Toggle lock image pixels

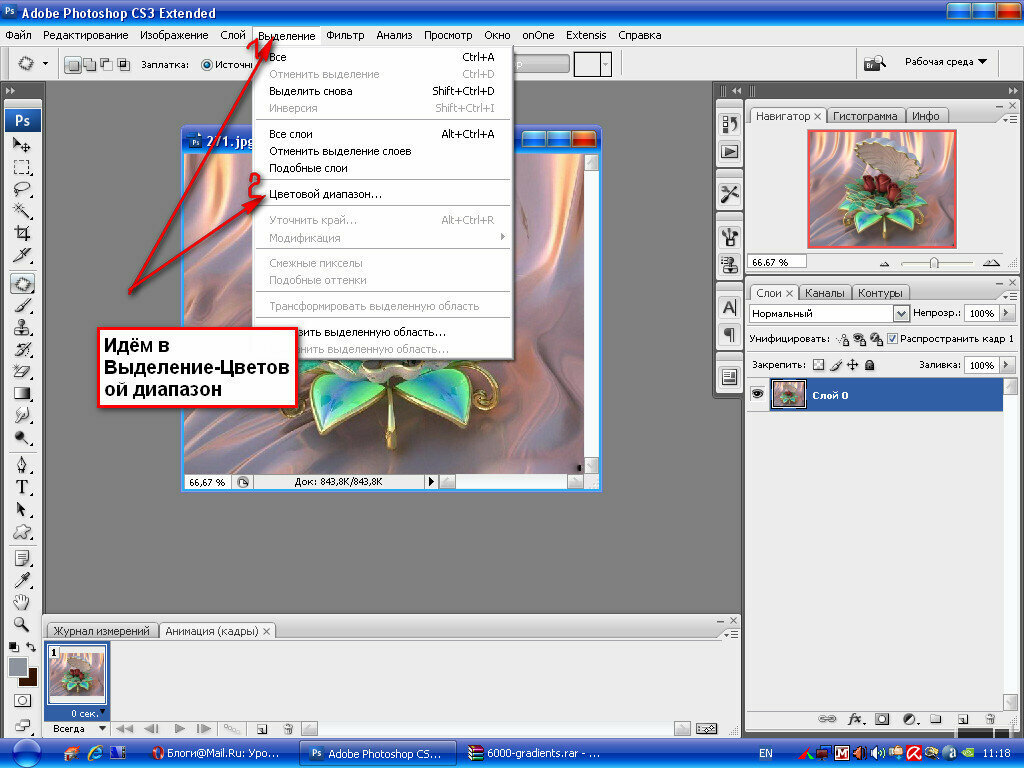[x=836, y=365]
